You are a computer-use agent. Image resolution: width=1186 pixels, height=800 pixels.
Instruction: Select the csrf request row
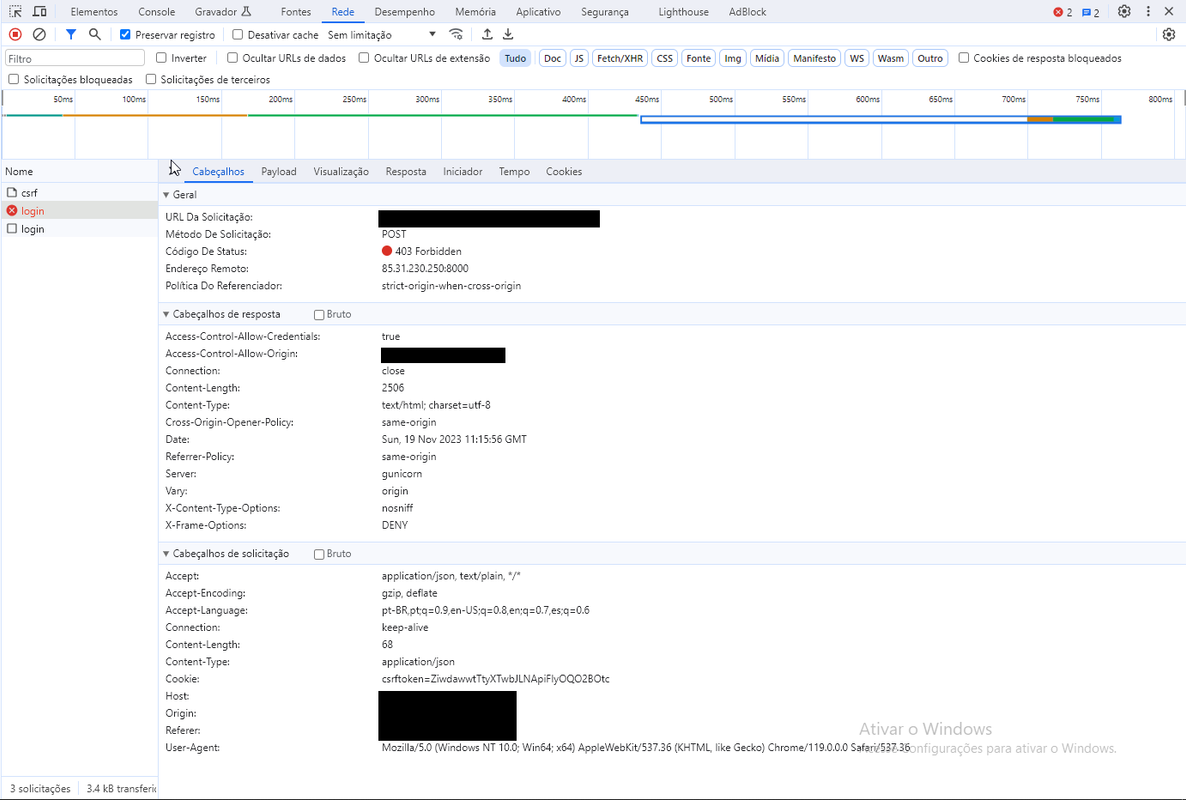pyautogui.click(x=79, y=193)
